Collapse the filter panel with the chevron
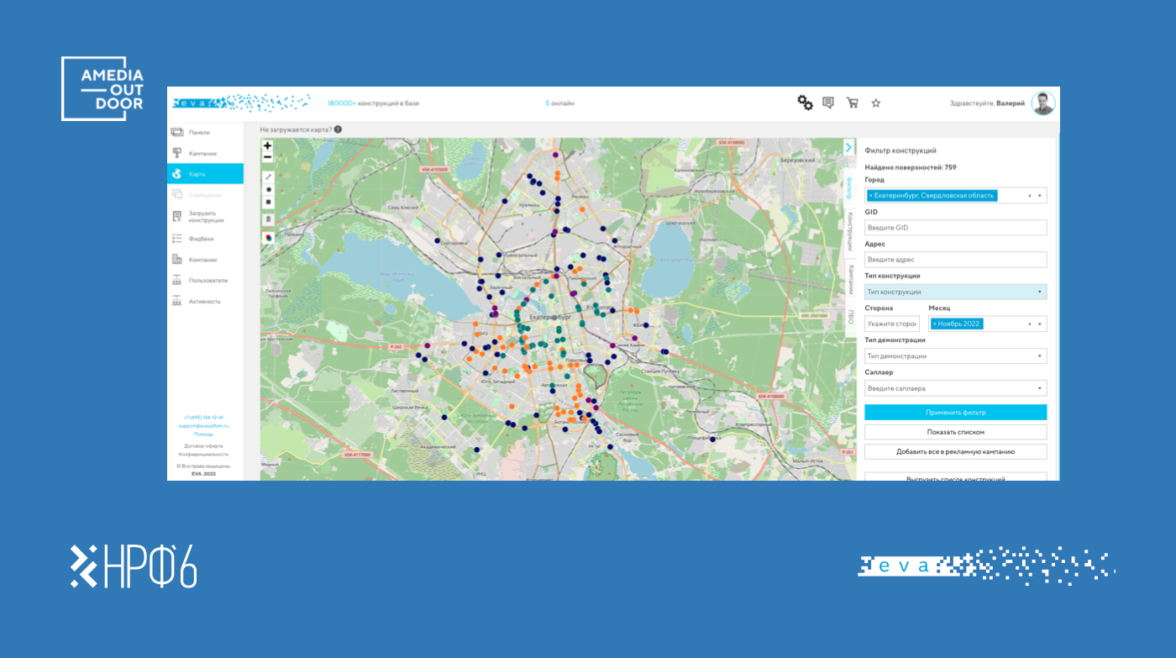The image size is (1176, 658). 849,148
